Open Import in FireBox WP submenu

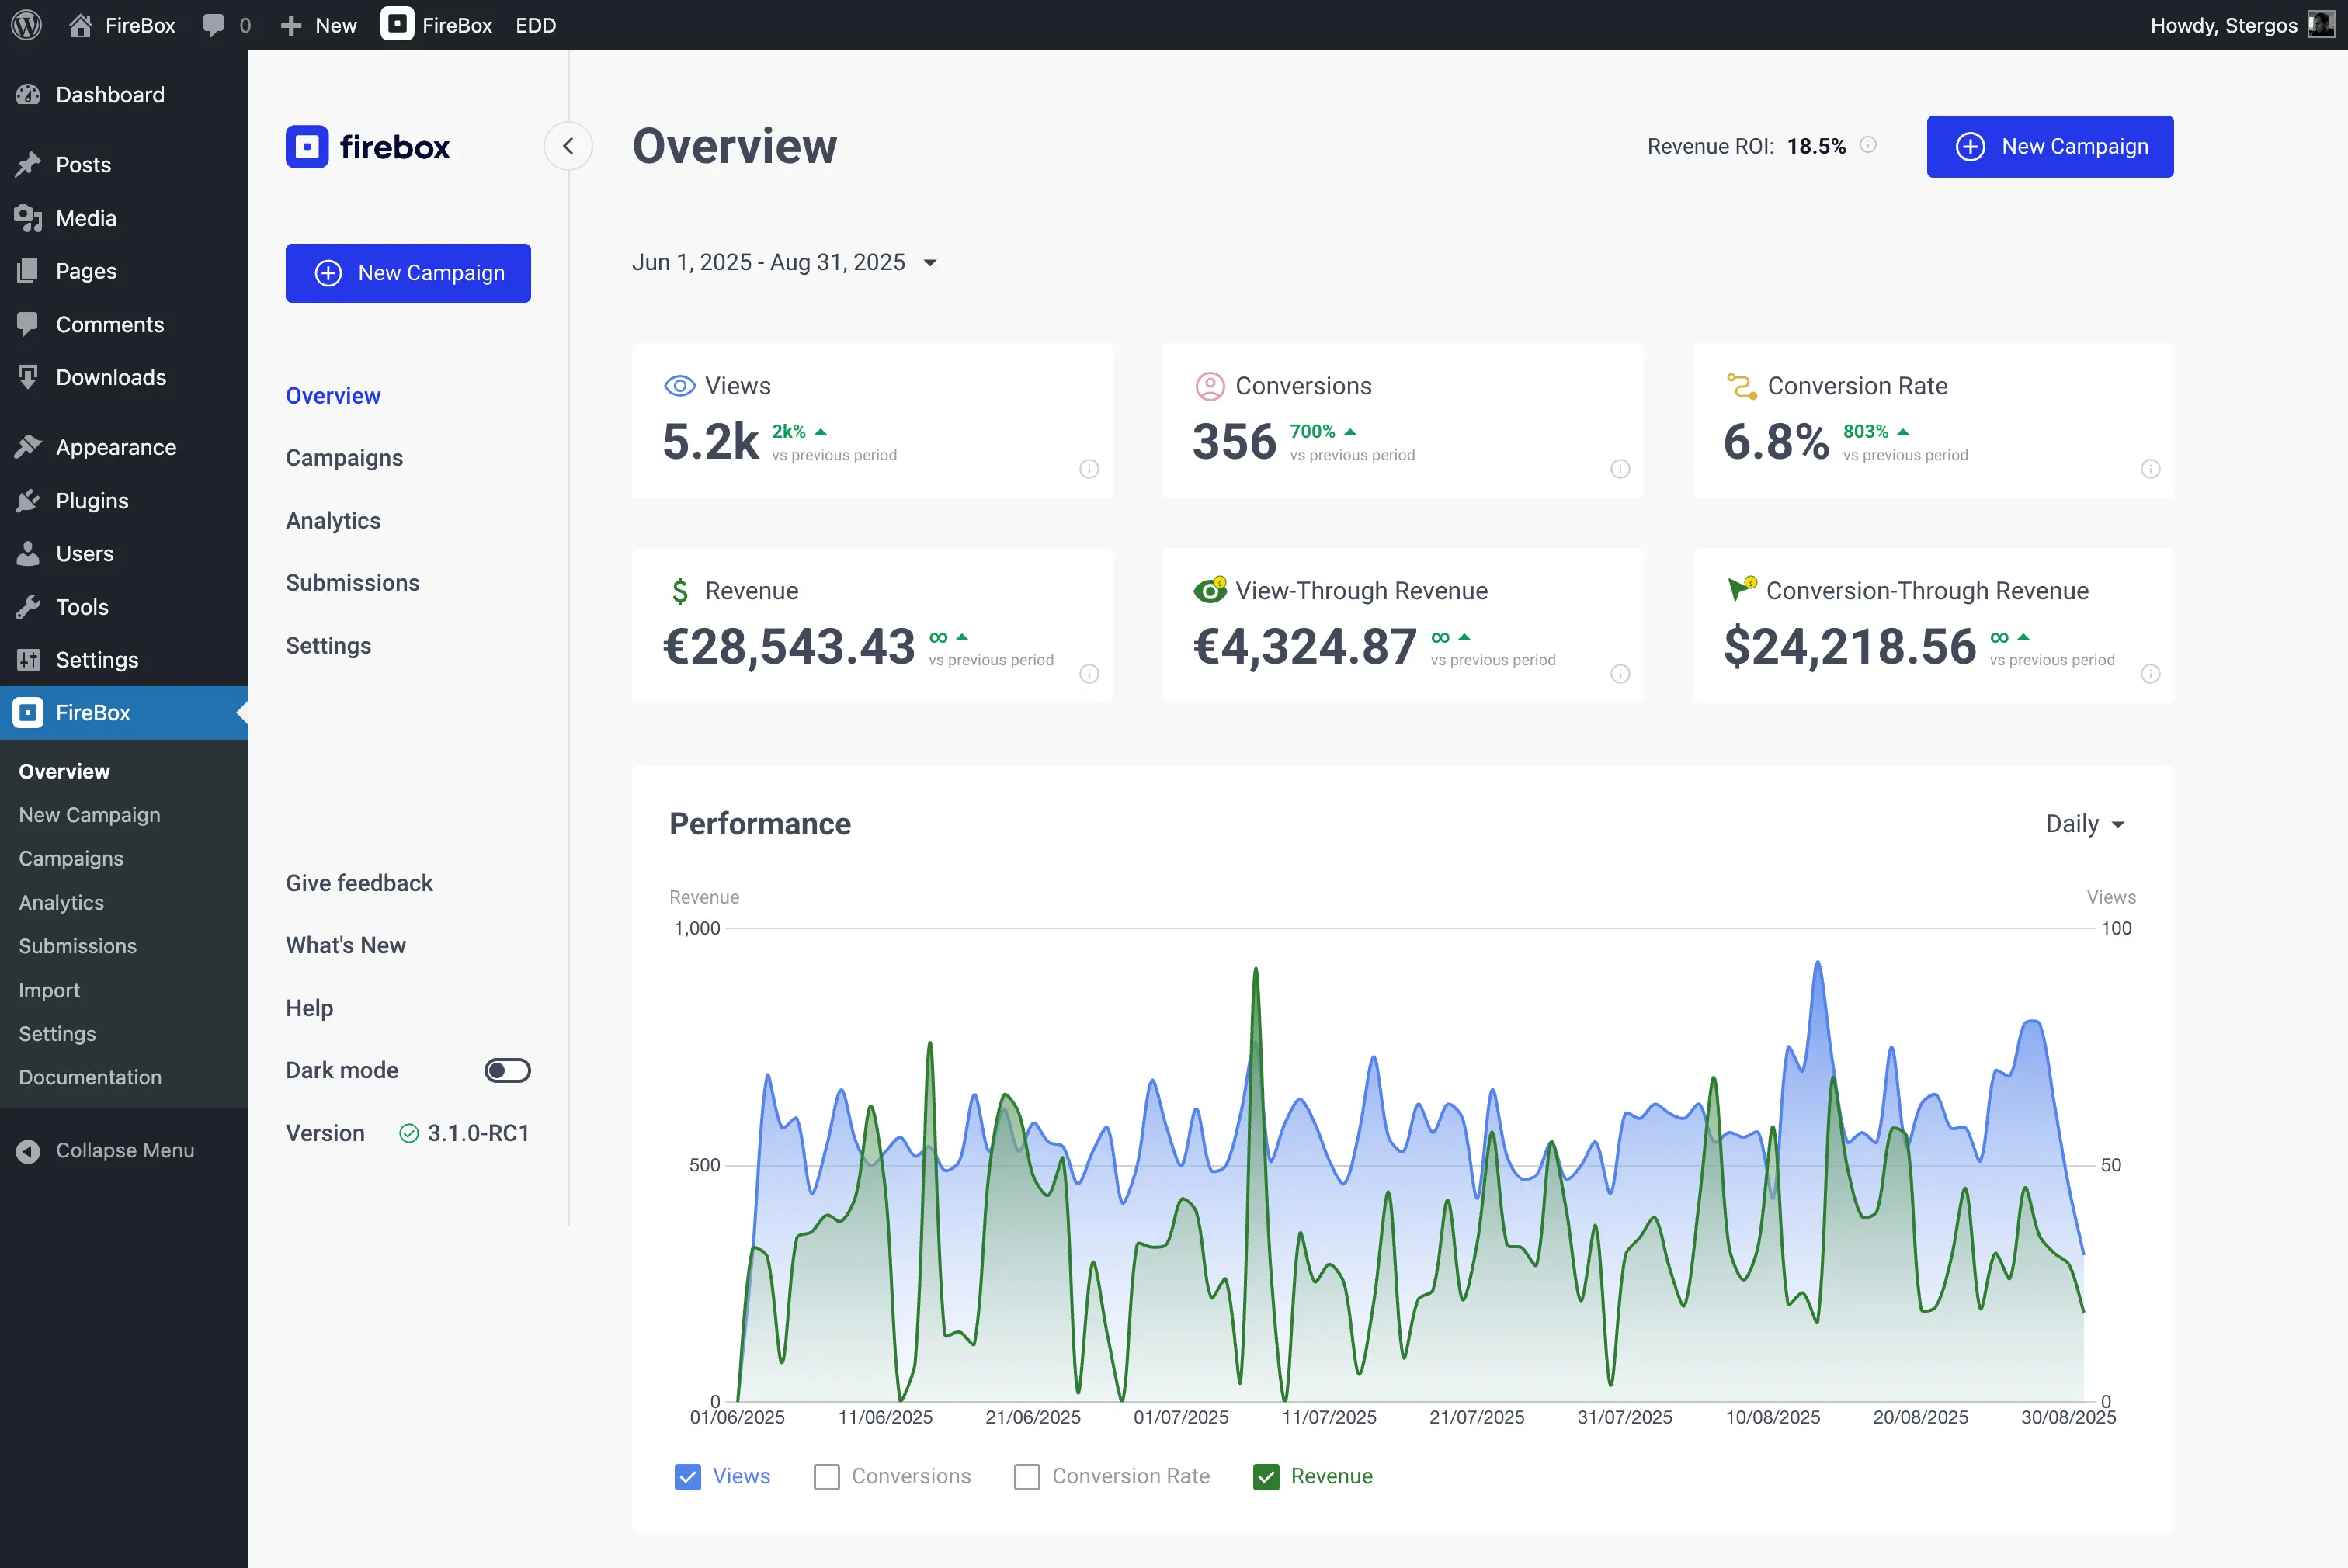pyautogui.click(x=49, y=990)
